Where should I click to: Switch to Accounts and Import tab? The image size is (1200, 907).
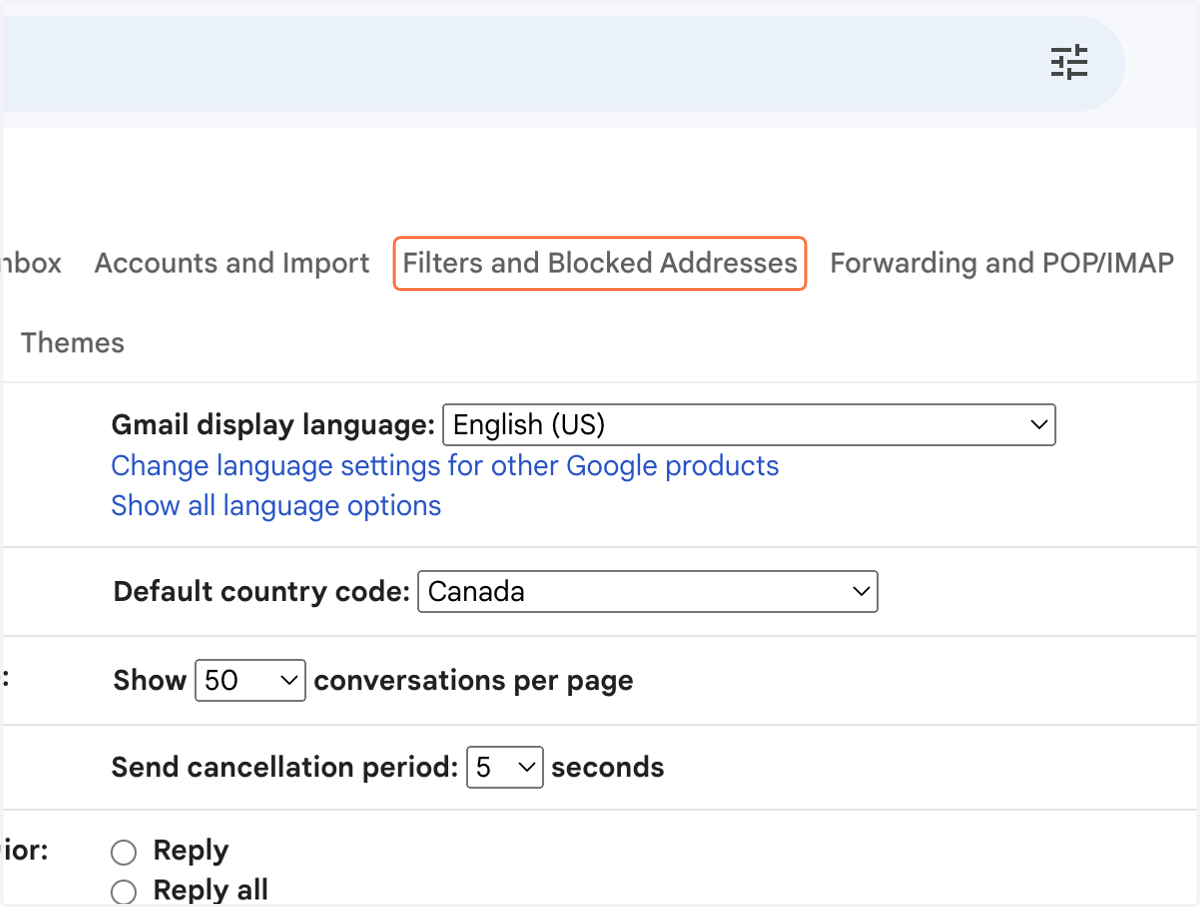(x=232, y=263)
